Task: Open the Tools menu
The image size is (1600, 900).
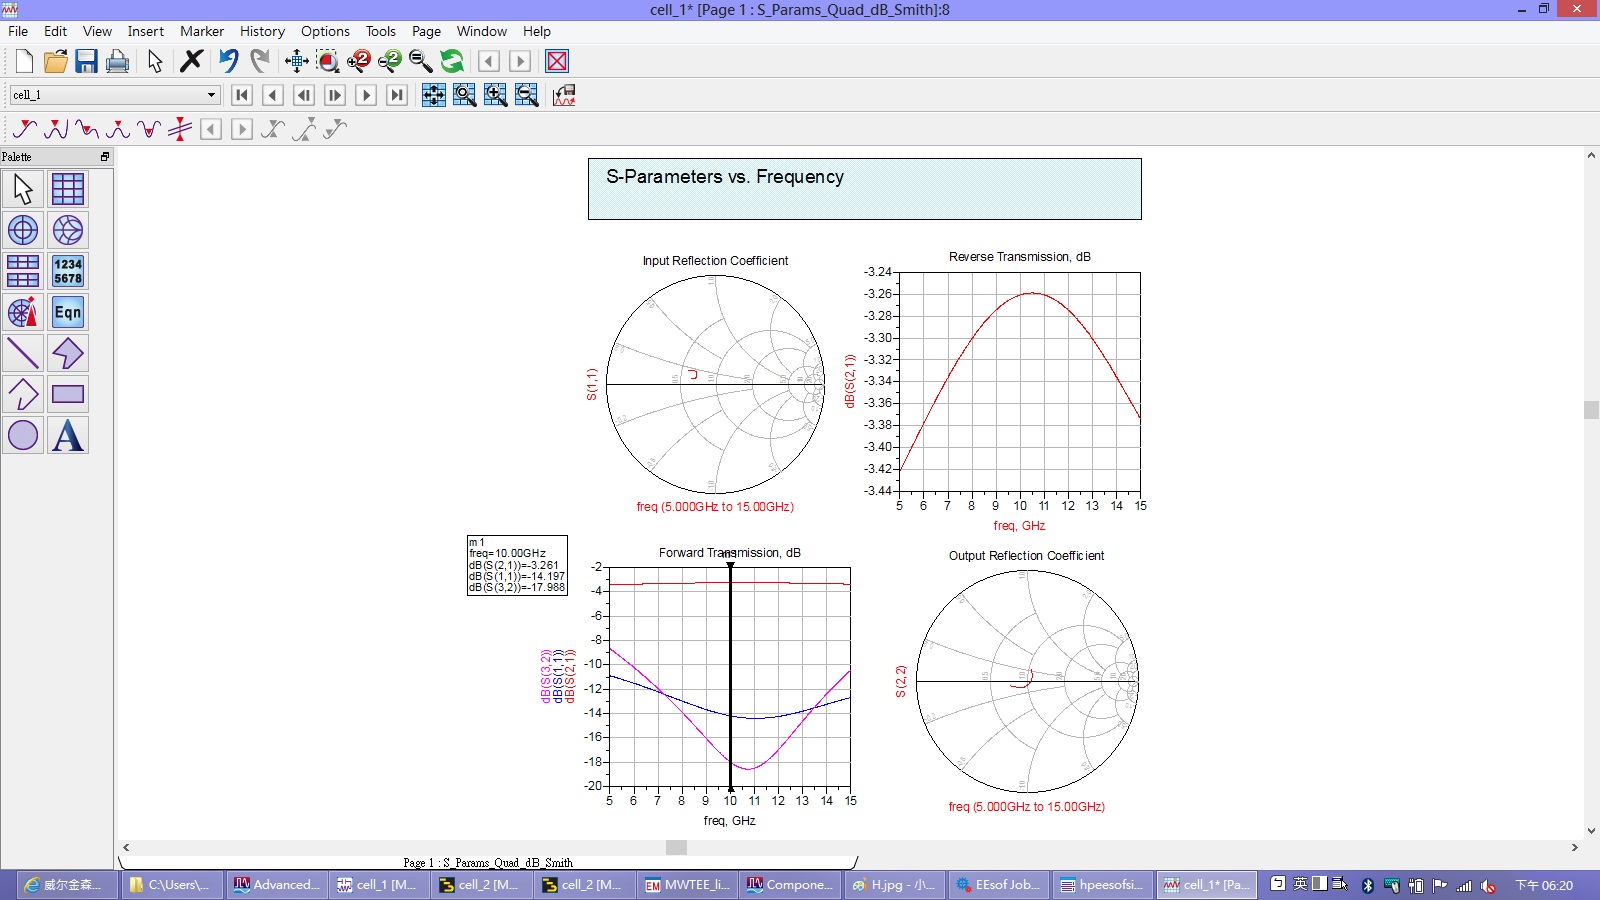Action: (380, 31)
